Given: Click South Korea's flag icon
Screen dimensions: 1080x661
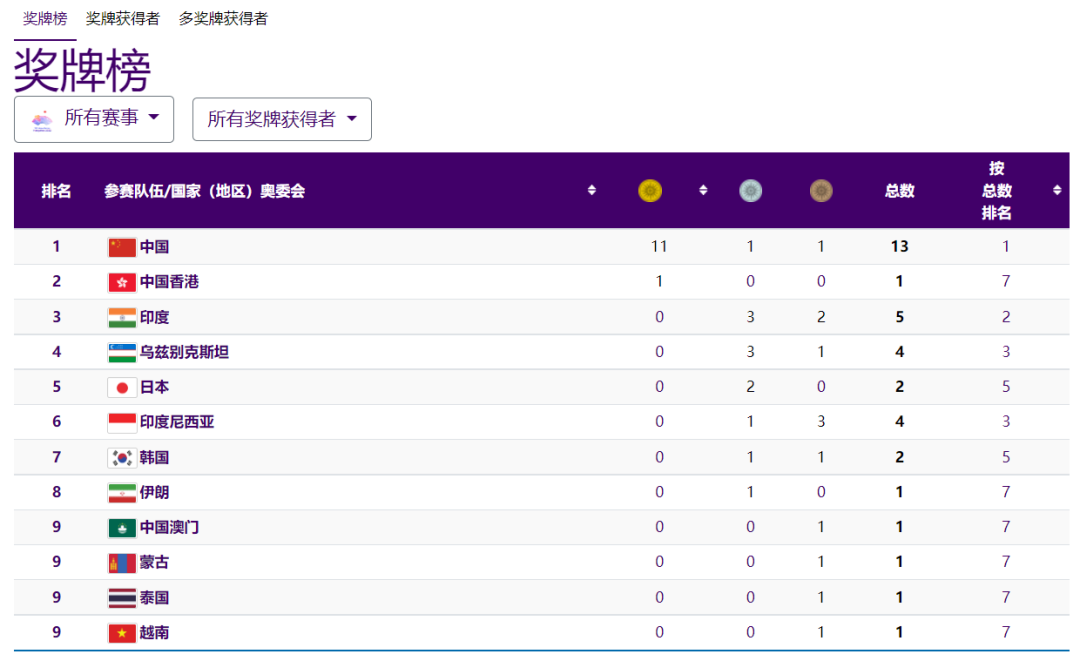Looking at the screenshot, I should 122,458.
